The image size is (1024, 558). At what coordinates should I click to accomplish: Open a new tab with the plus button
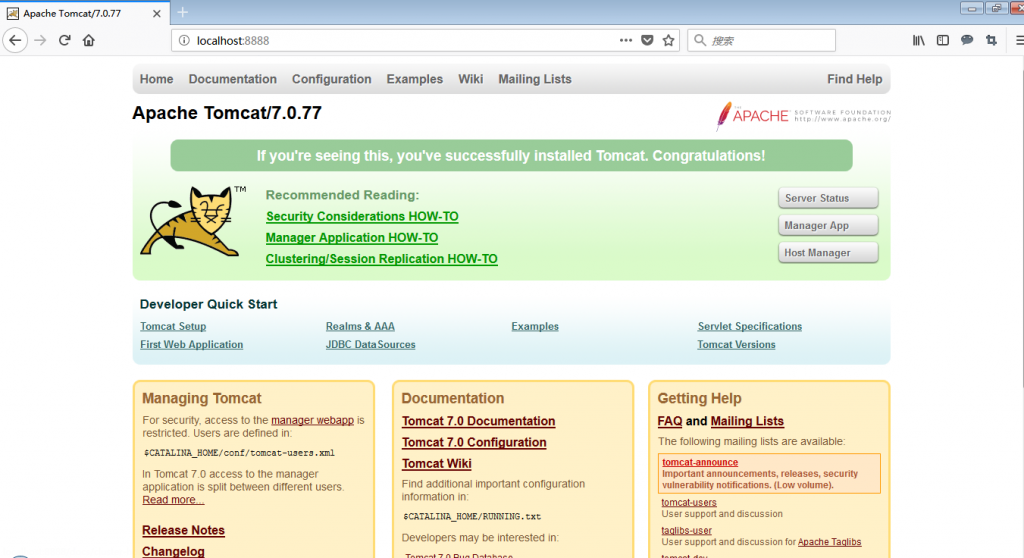click(x=183, y=12)
